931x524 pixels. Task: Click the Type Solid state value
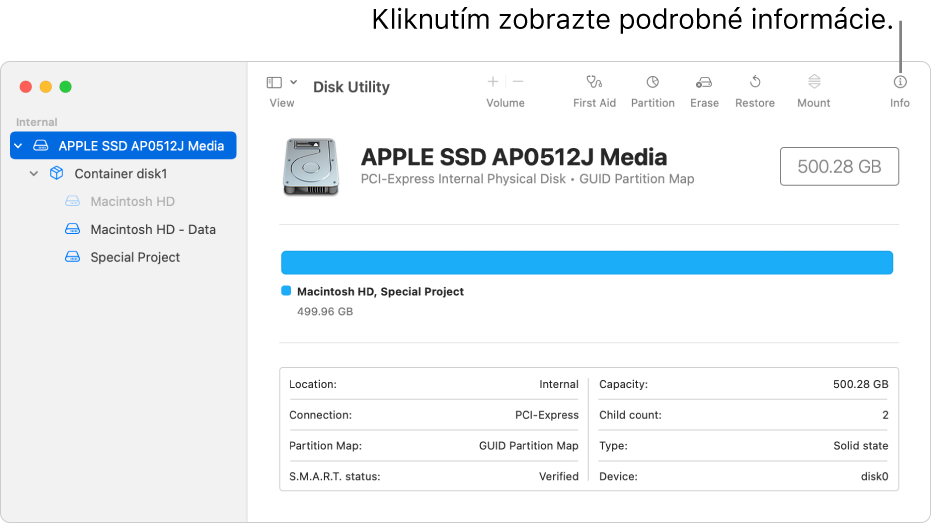point(860,446)
